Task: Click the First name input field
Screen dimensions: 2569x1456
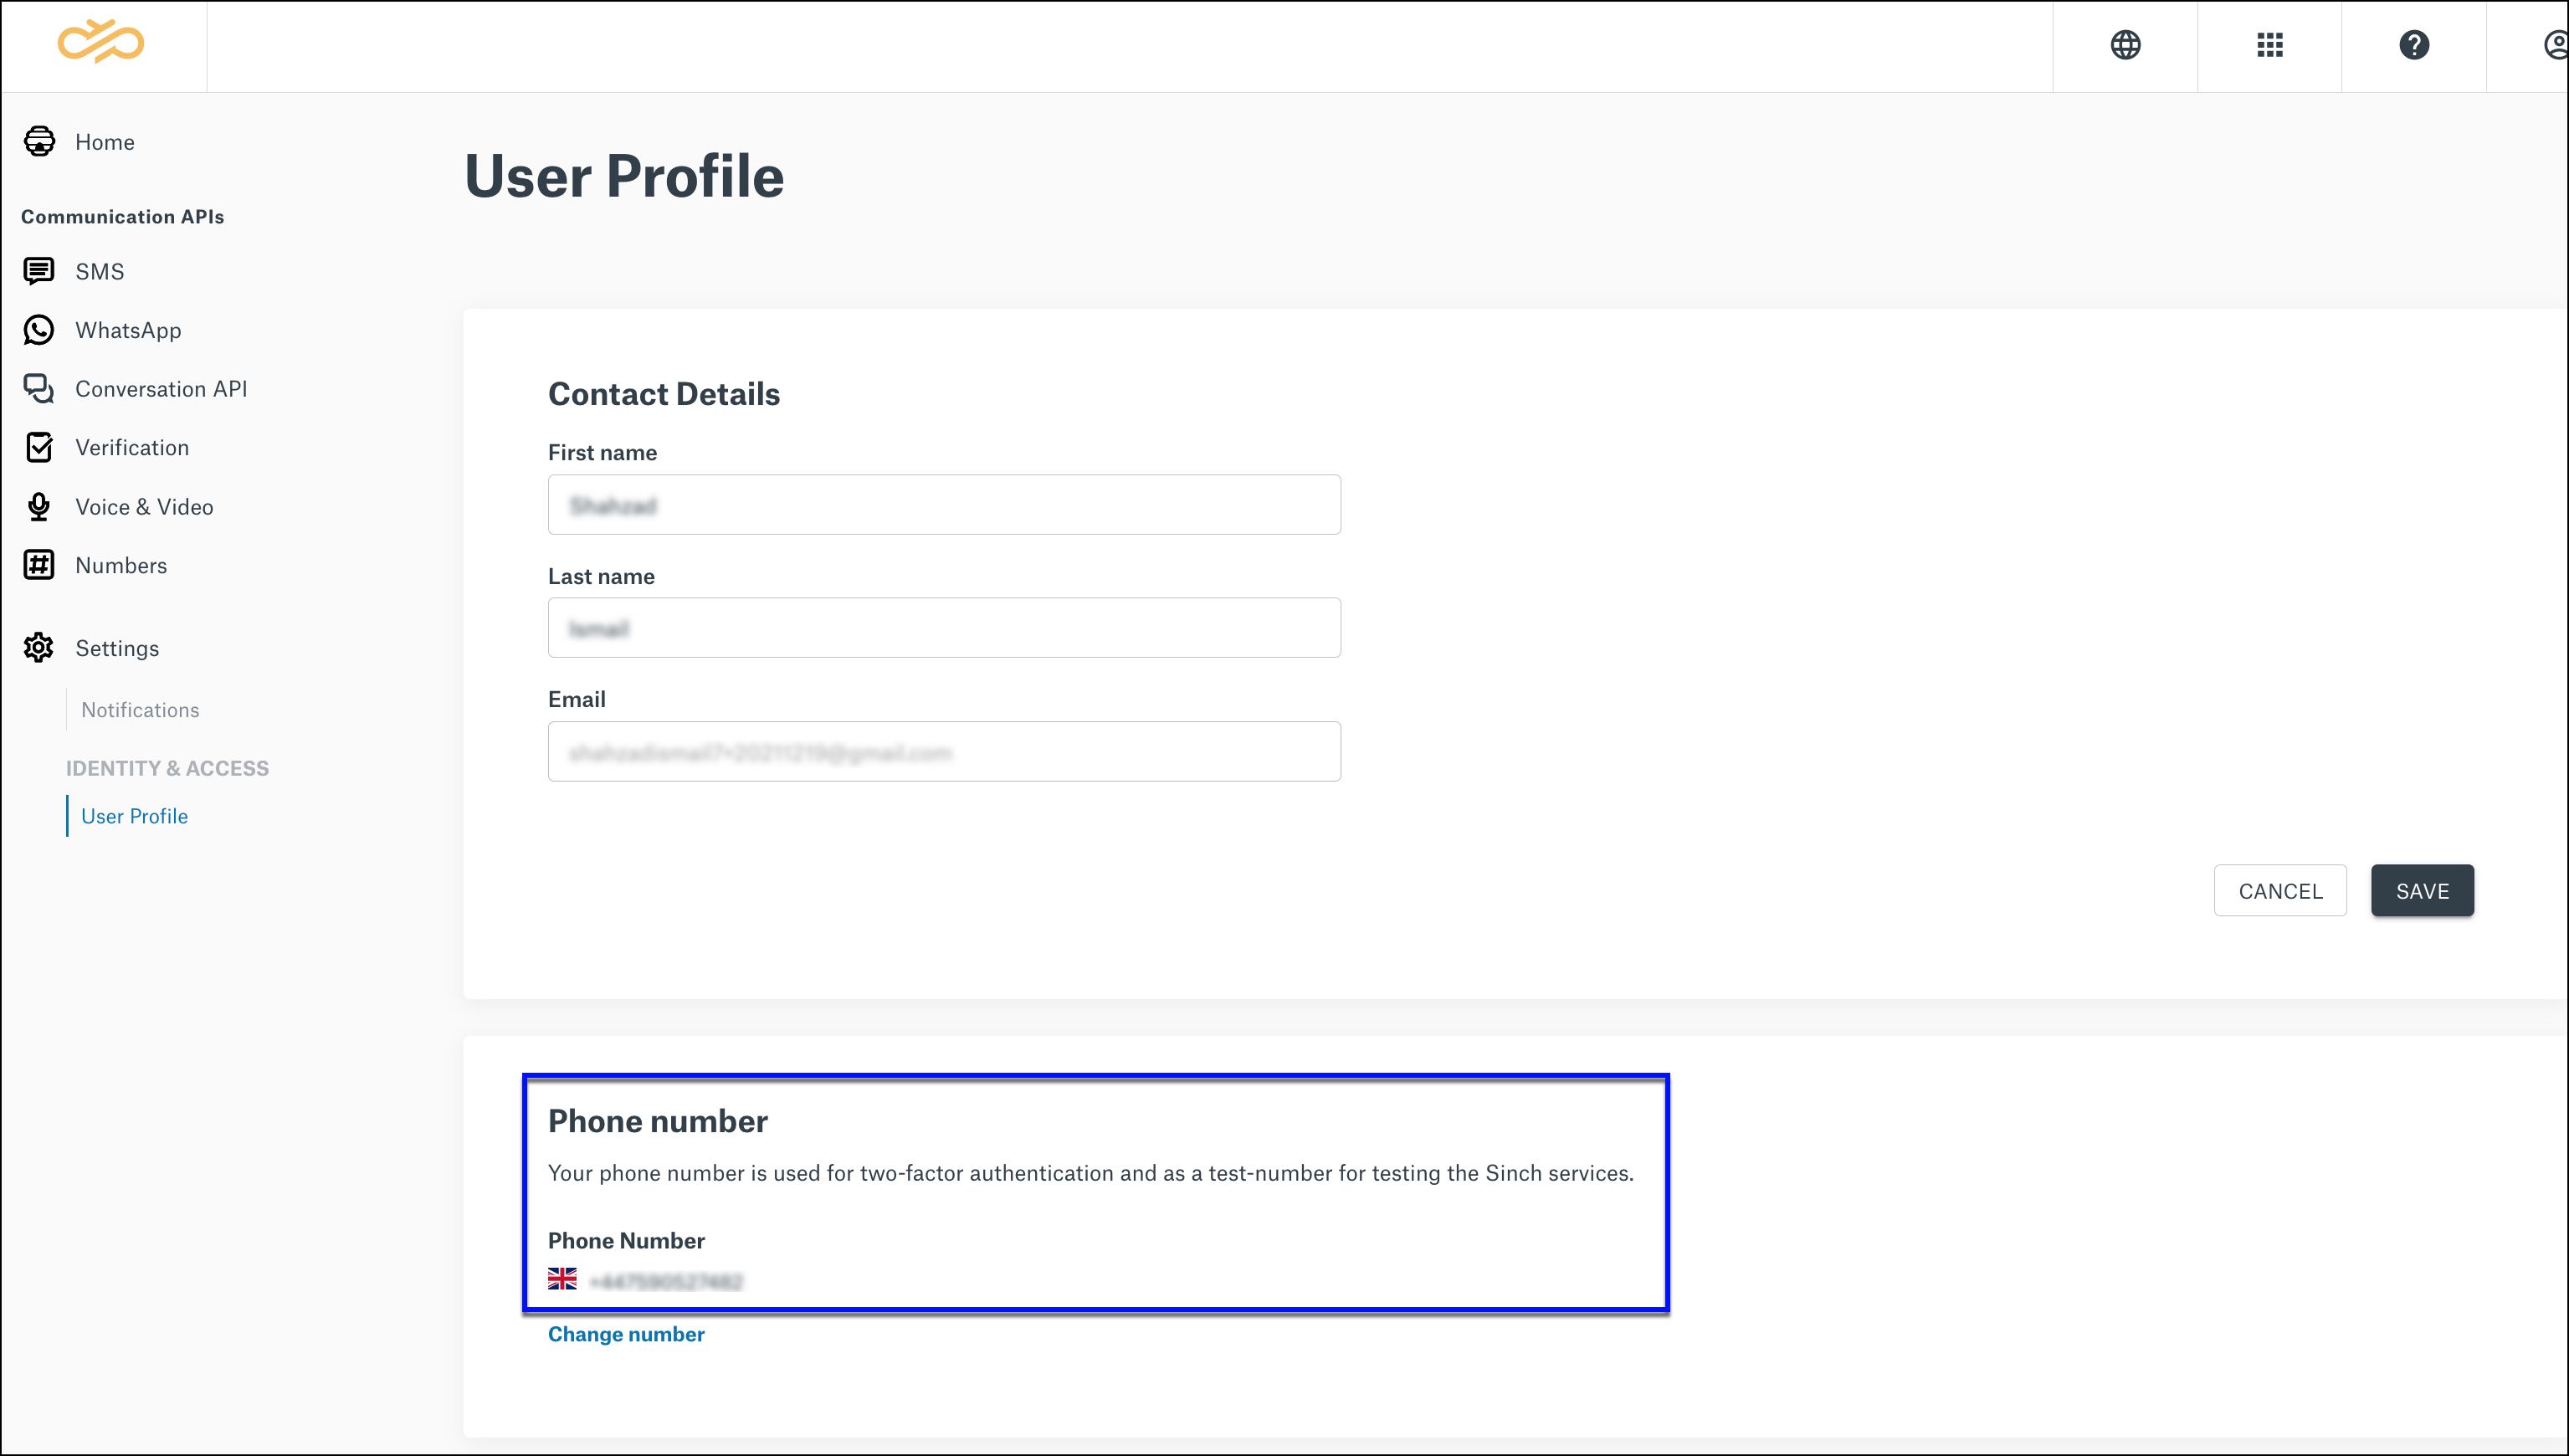Action: pyautogui.click(x=942, y=505)
